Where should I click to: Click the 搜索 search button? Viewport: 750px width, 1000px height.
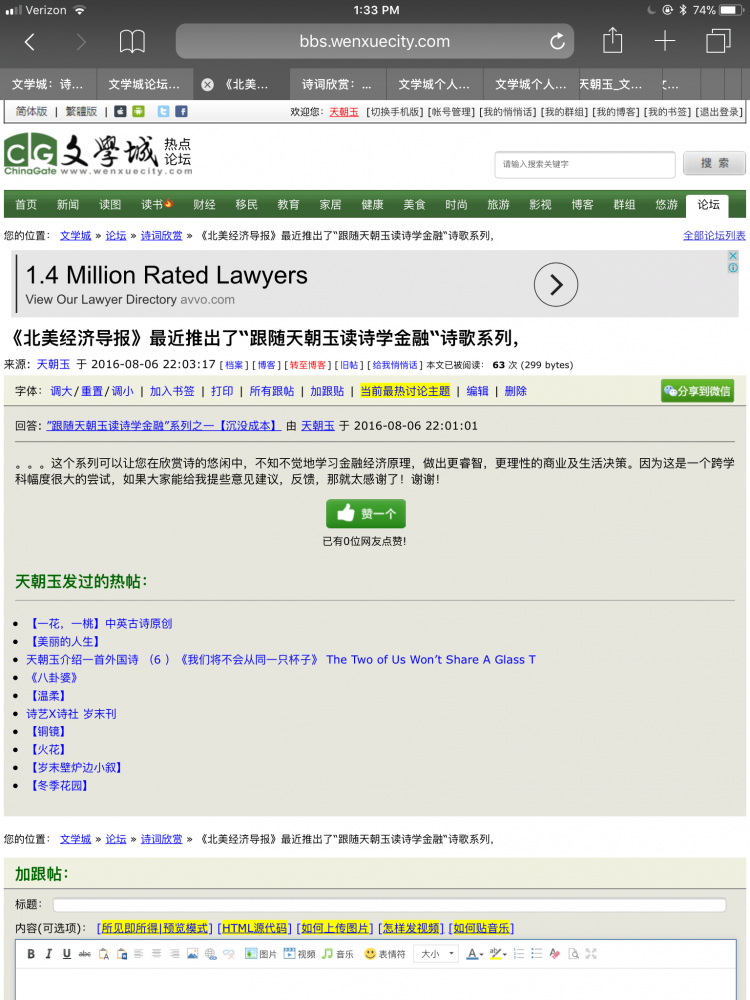coord(714,164)
